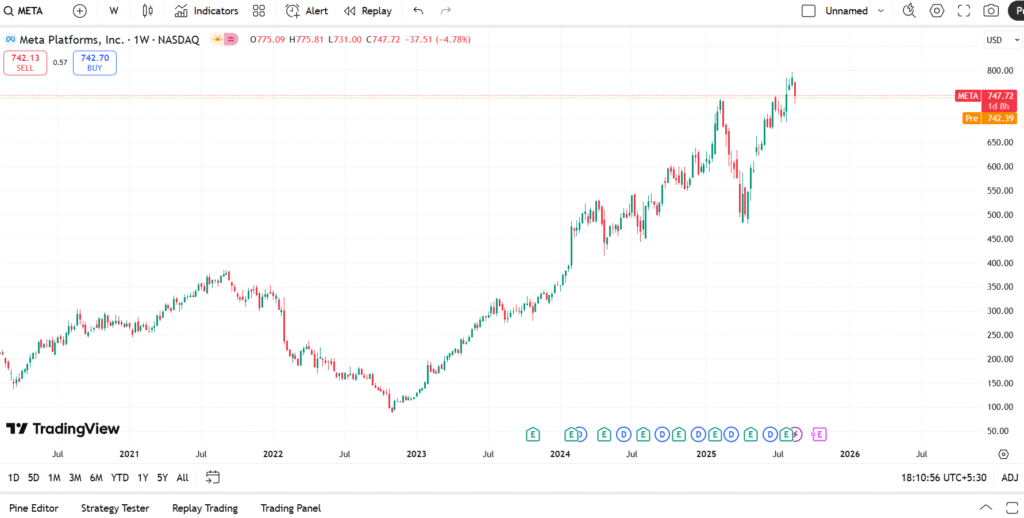Expand bottom panel with up chevron

pyautogui.click(x=986, y=508)
